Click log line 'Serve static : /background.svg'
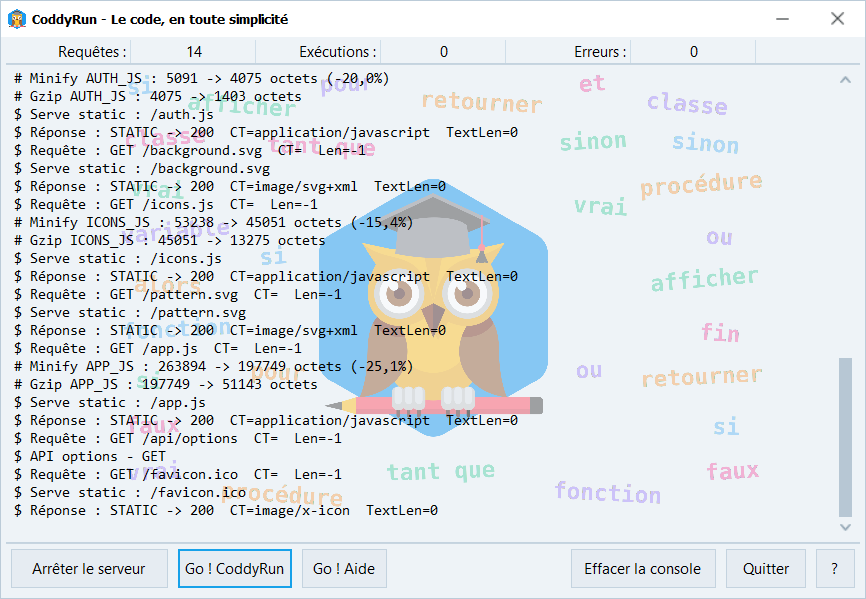The image size is (866, 599). click(x=142, y=168)
